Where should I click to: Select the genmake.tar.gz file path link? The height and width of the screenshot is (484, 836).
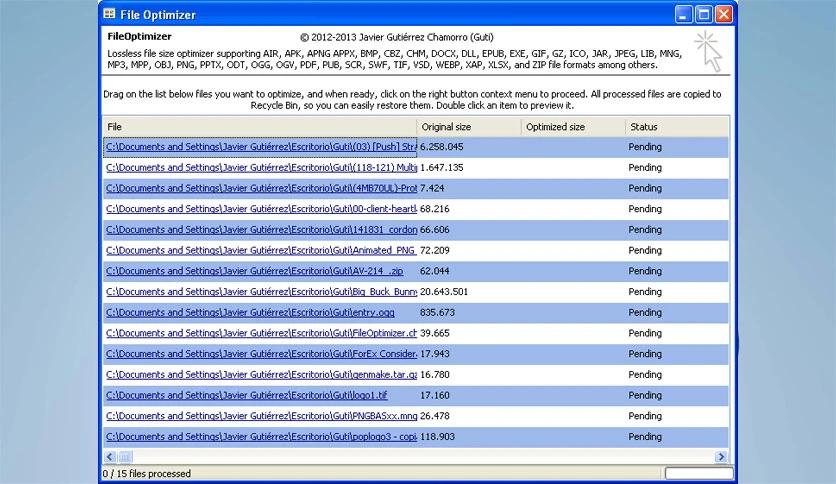[x=261, y=375]
